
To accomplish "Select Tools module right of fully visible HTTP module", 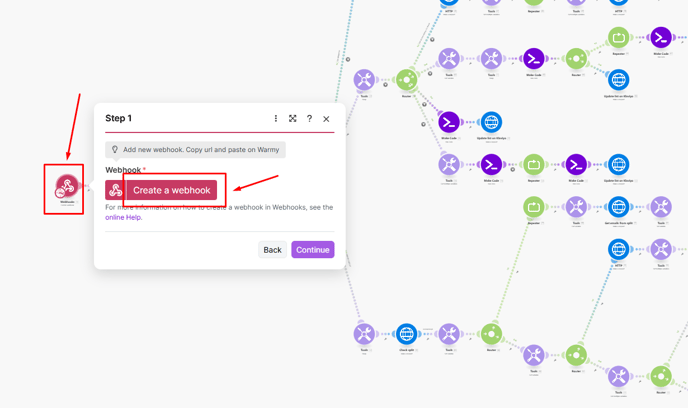I will click(661, 249).
